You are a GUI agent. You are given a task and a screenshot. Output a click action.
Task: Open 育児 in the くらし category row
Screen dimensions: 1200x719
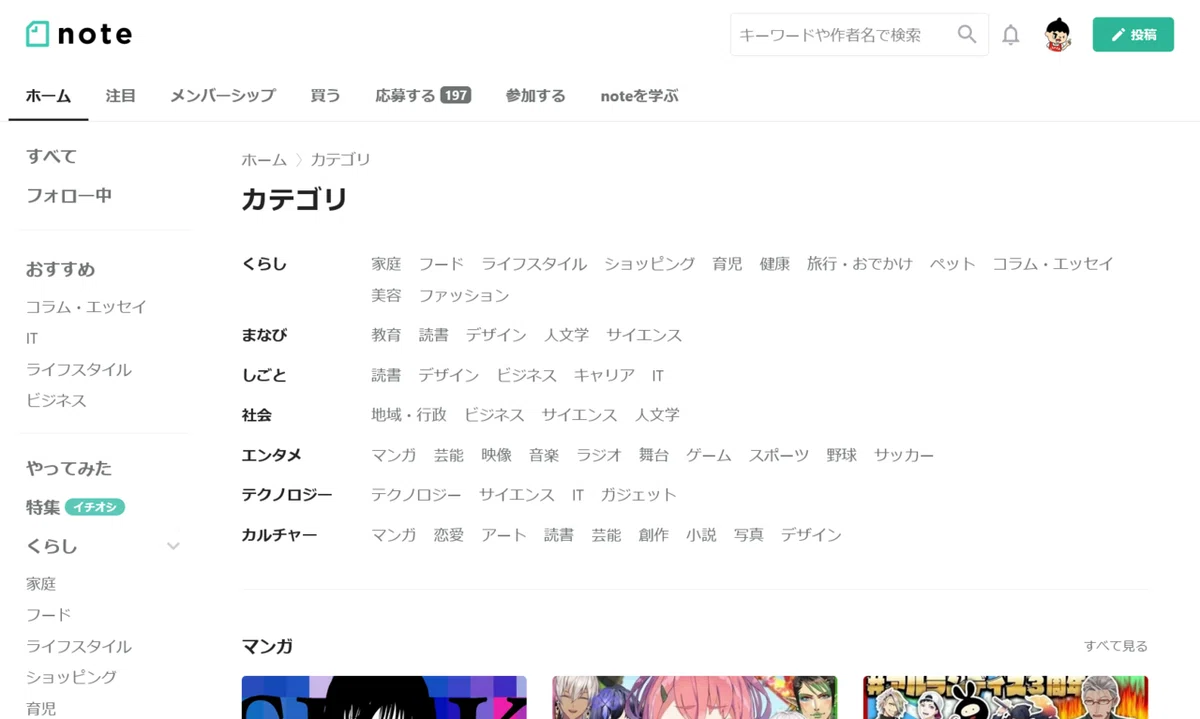click(727, 264)
